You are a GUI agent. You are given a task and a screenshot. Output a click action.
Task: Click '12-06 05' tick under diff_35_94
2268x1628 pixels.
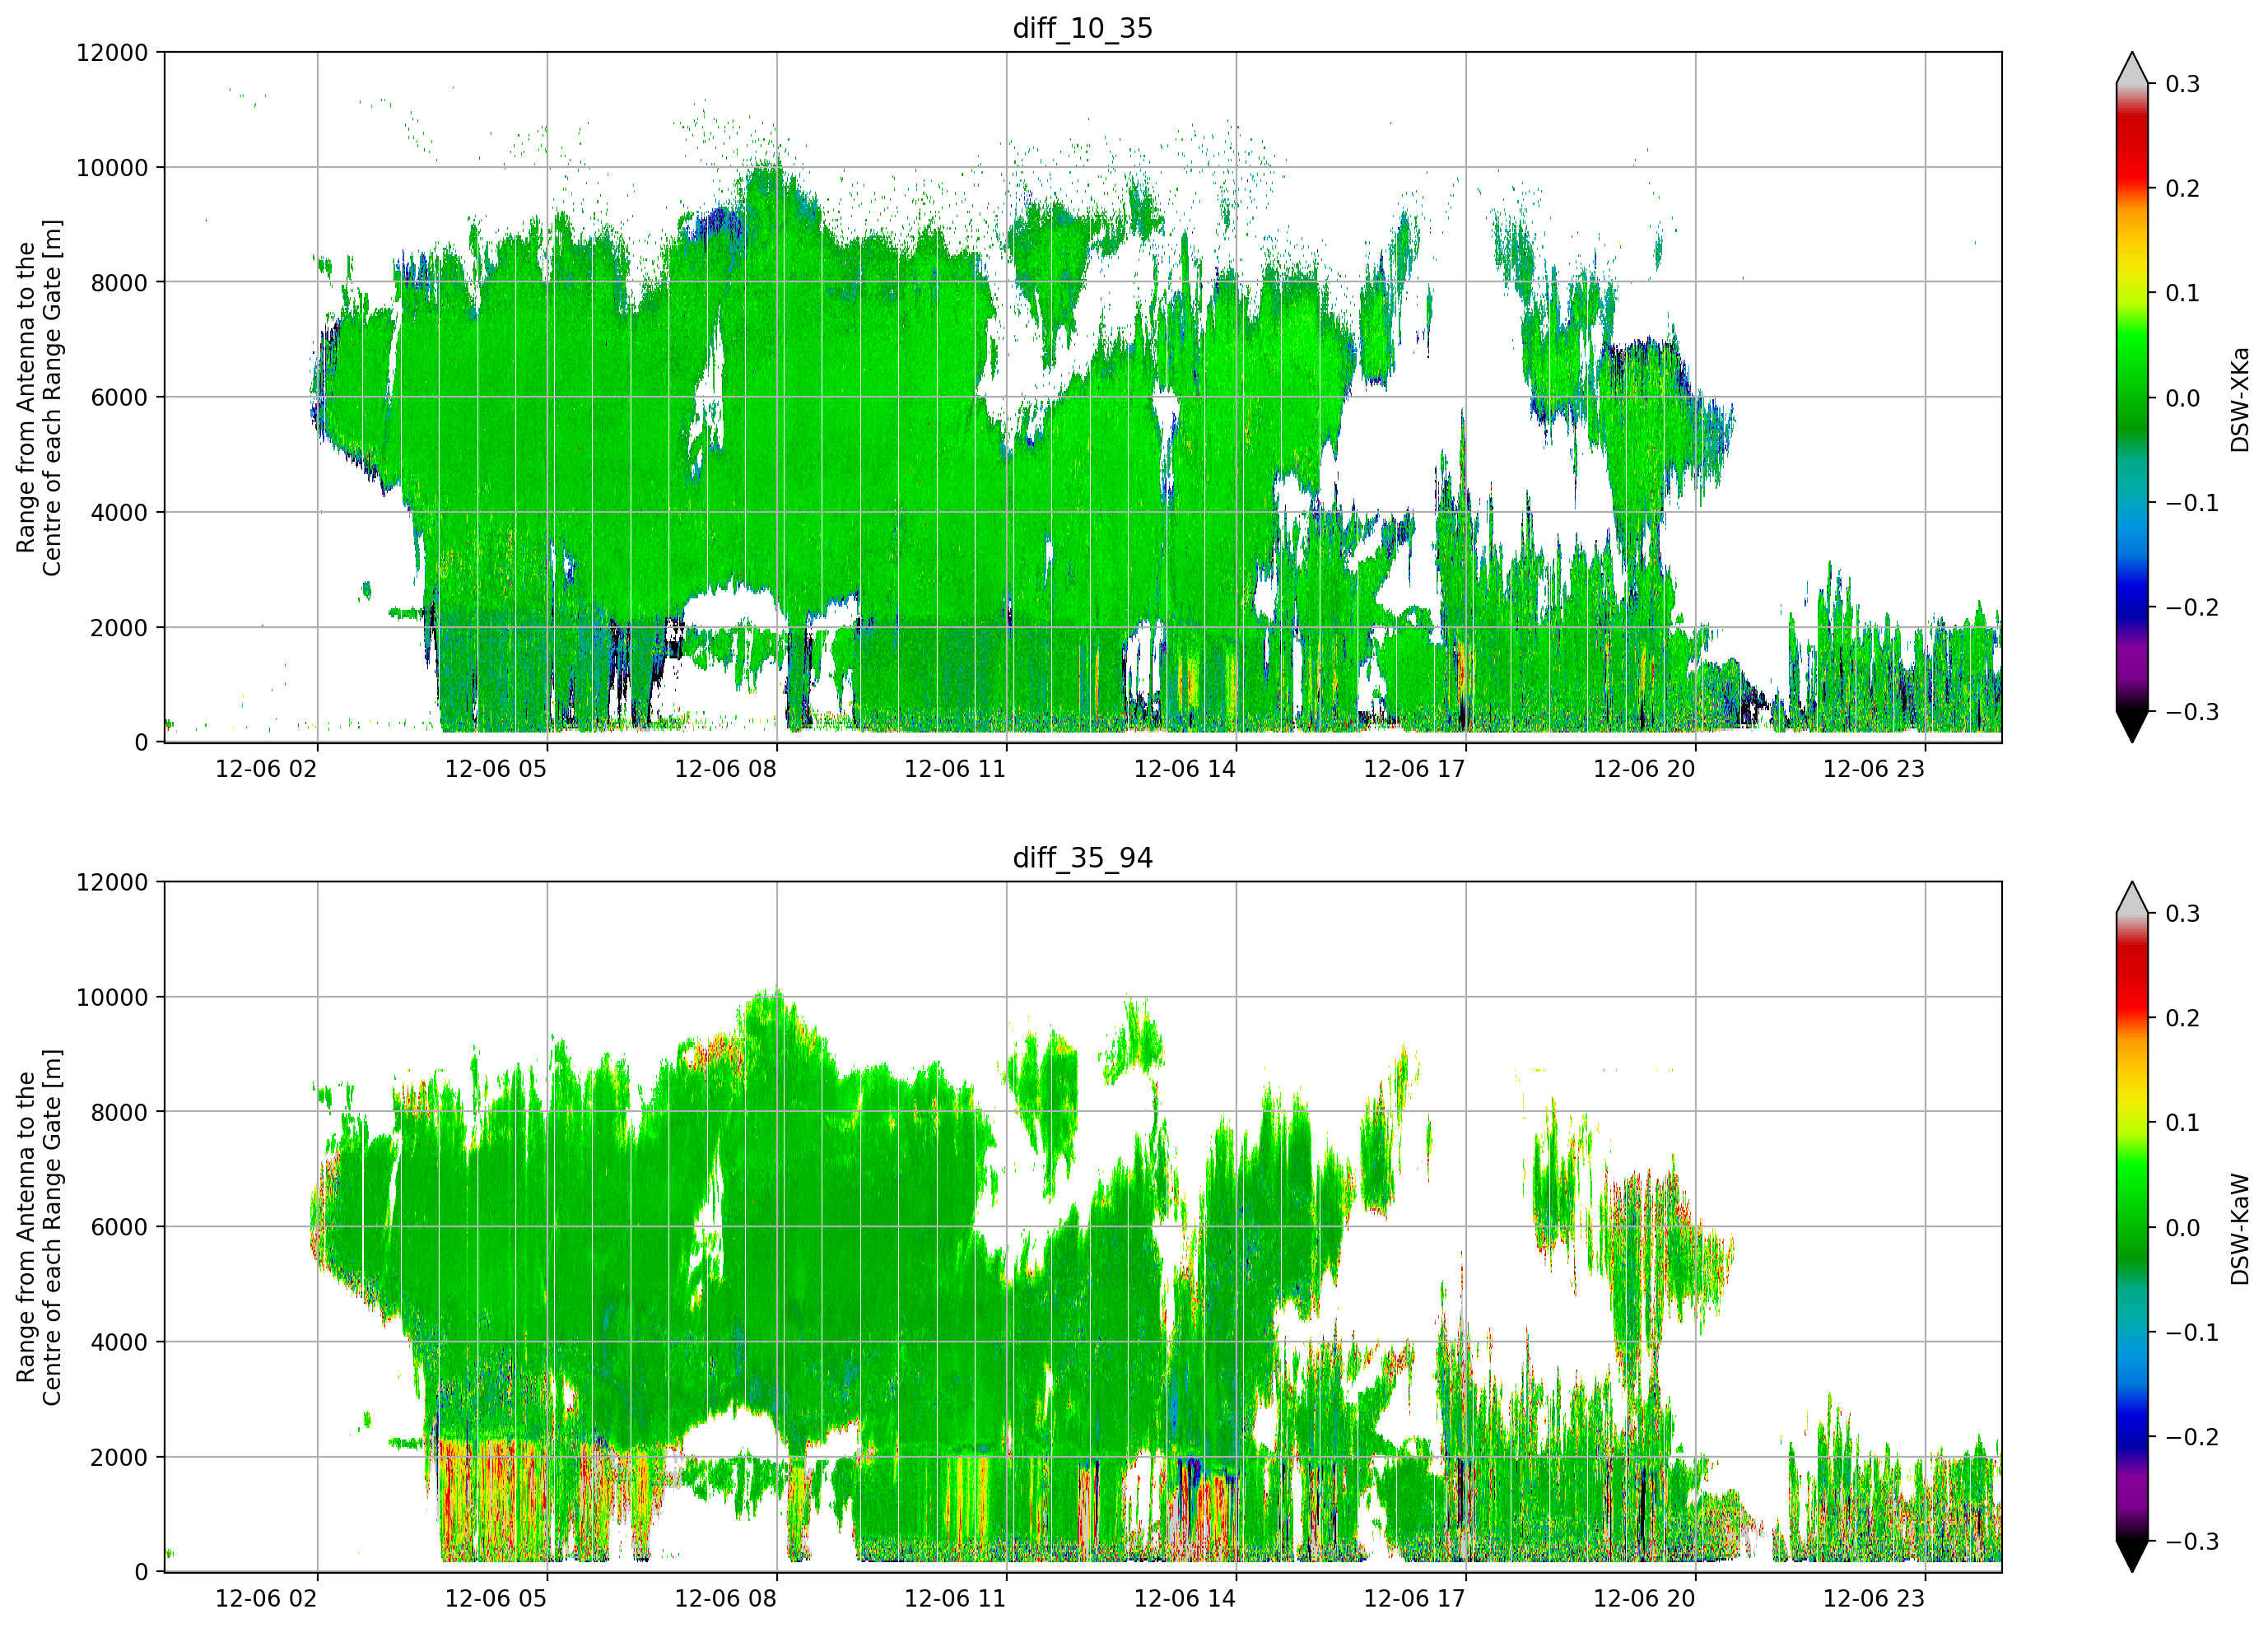(x=496, y=1599)
